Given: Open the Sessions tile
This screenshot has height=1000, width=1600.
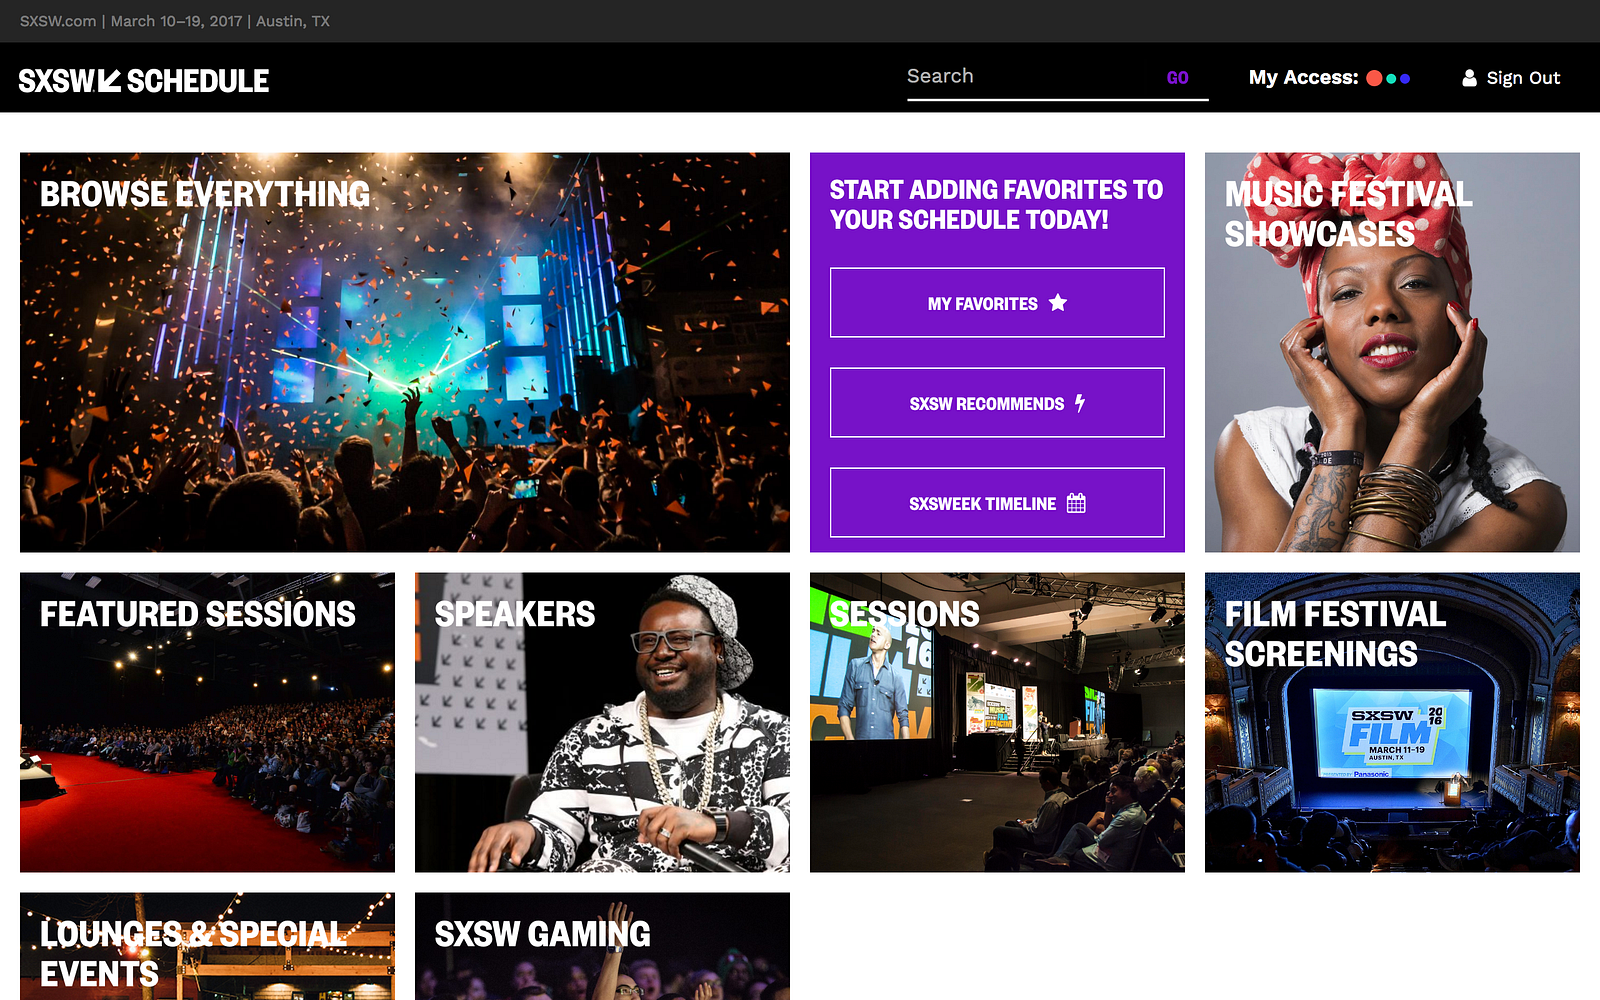Looking at the screenshot, I should click(997, 722).
